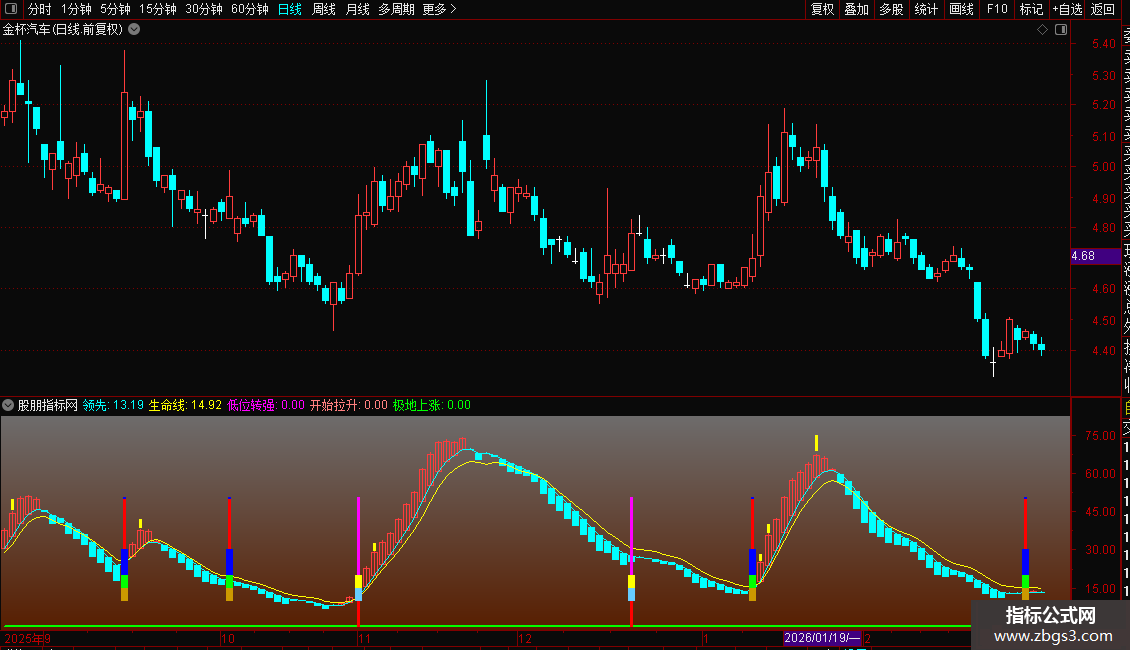Open the 画线 drawing tools
The image size is (1130, 650).
point(961,9)
